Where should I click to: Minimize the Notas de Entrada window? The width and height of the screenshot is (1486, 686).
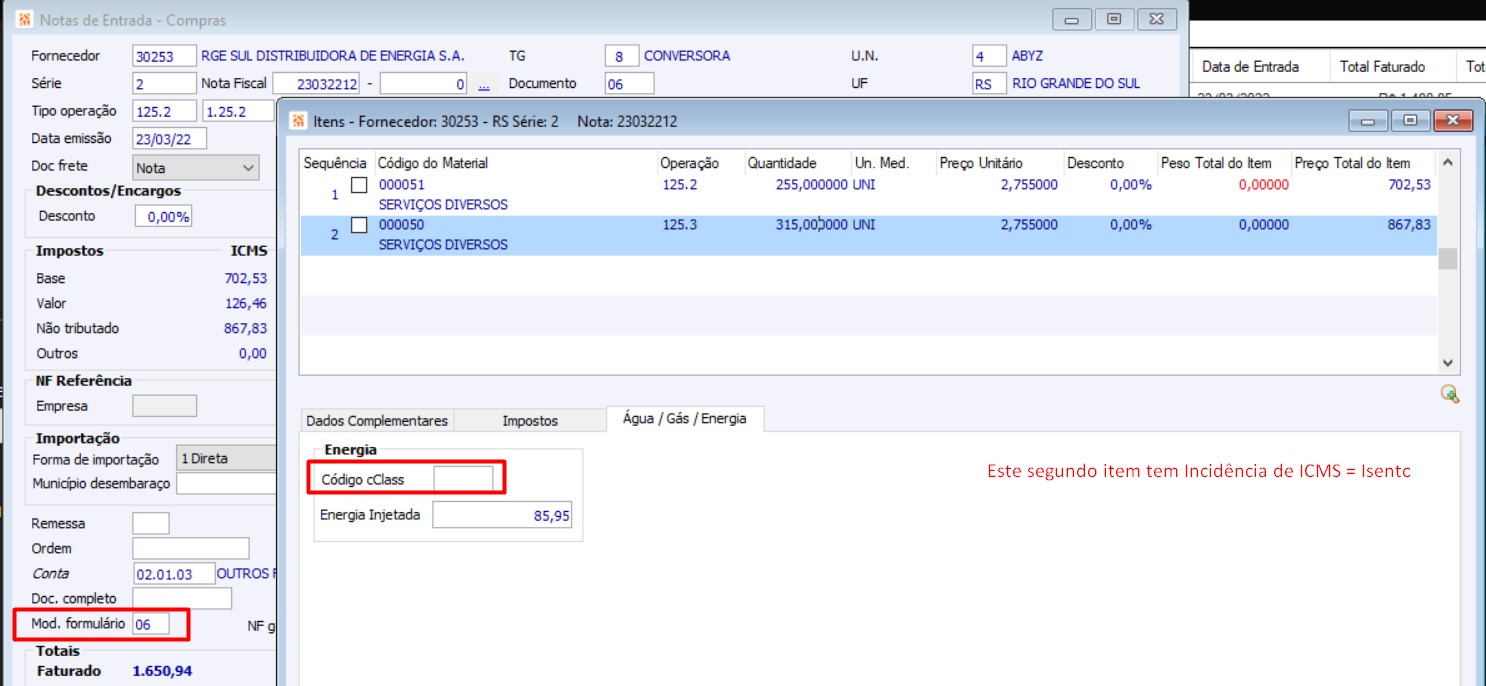pos(1072,19)
